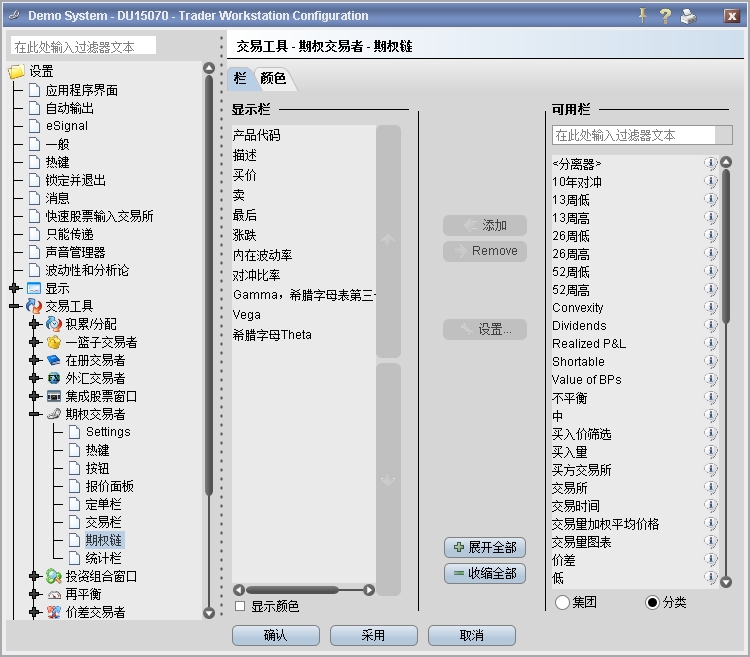The image size is (750, 657).
Task: Switch to the 颜色 tab
Action: click(273, 78)
